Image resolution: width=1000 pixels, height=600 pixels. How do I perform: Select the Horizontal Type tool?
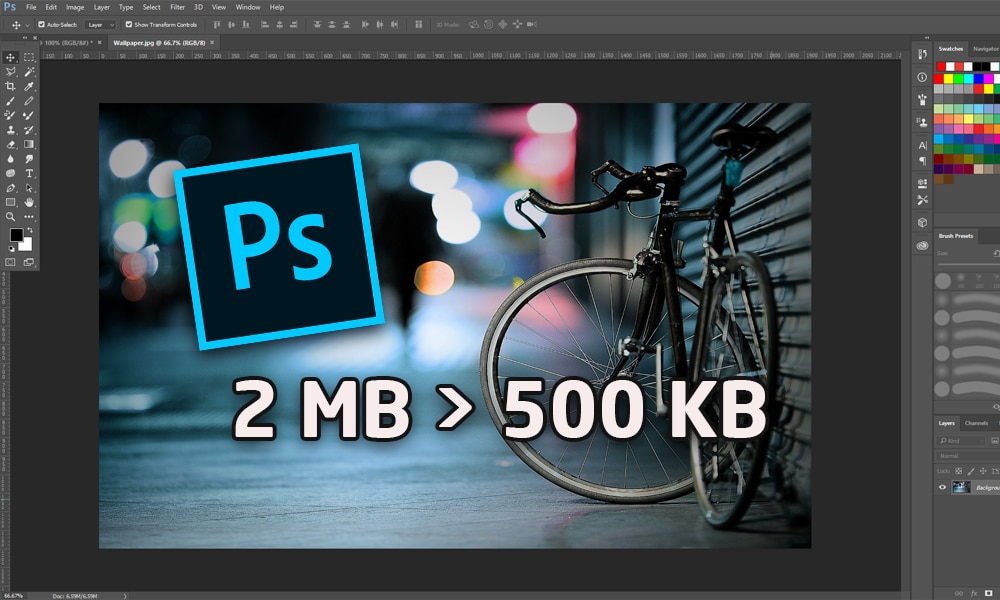(x=29, y=173)
